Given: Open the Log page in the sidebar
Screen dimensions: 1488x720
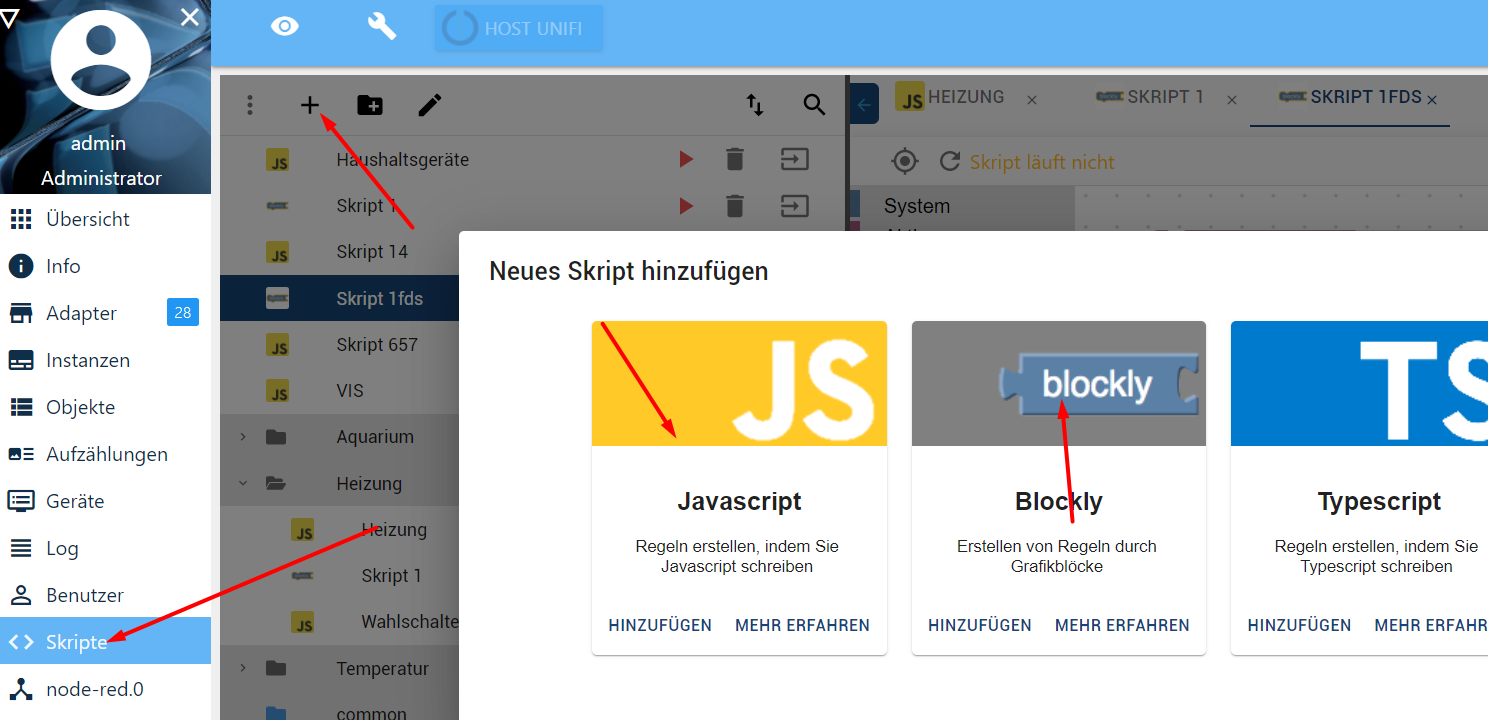Looking at the screenshot, I should coord(105,548).
